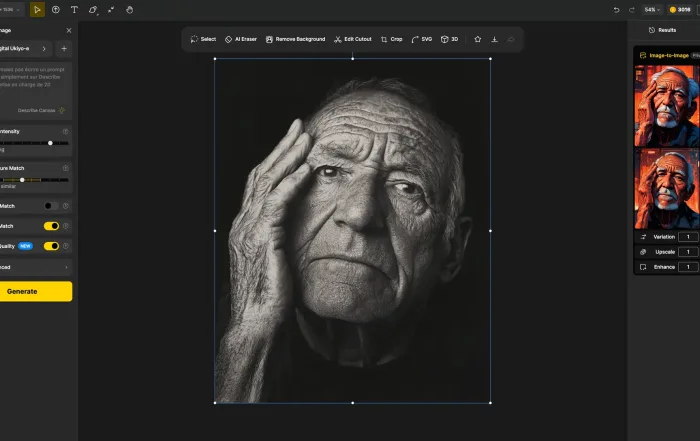Select the portrait image on canvas
700x441 pixels.
(x=353, y=231)
